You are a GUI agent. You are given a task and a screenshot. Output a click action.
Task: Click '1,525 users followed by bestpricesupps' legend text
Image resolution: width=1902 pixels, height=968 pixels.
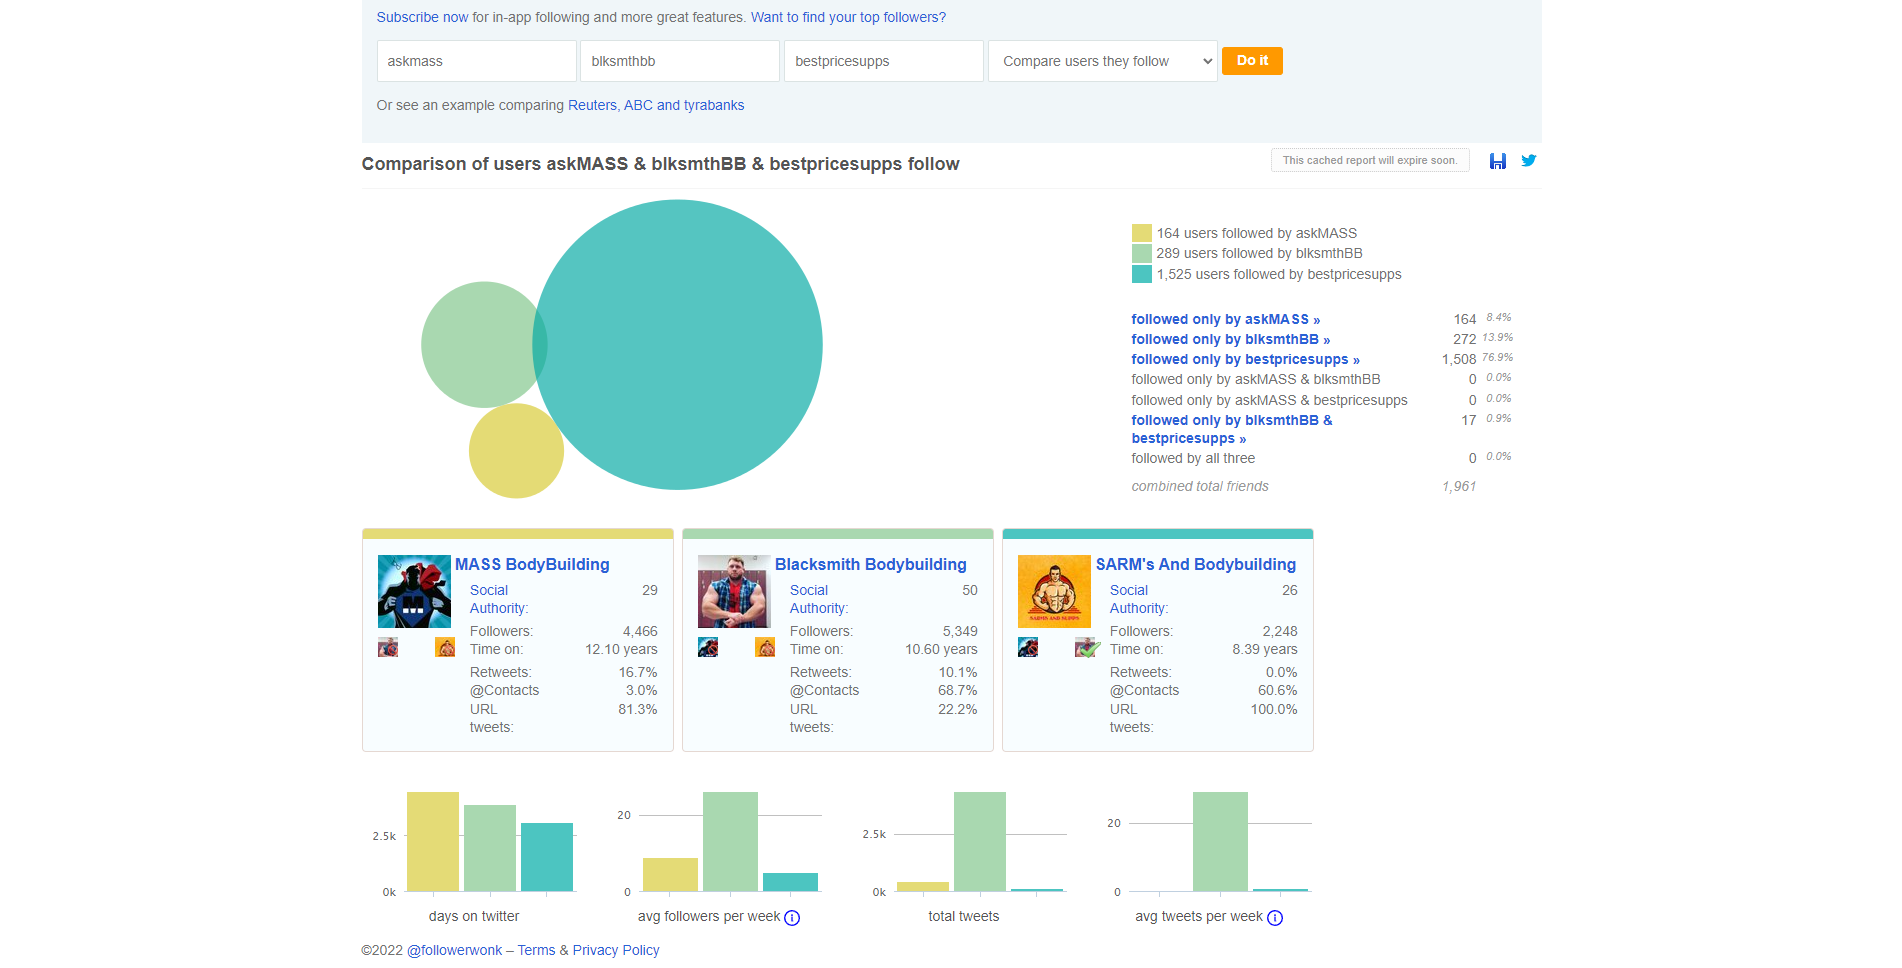click(x=1279, y=274)
